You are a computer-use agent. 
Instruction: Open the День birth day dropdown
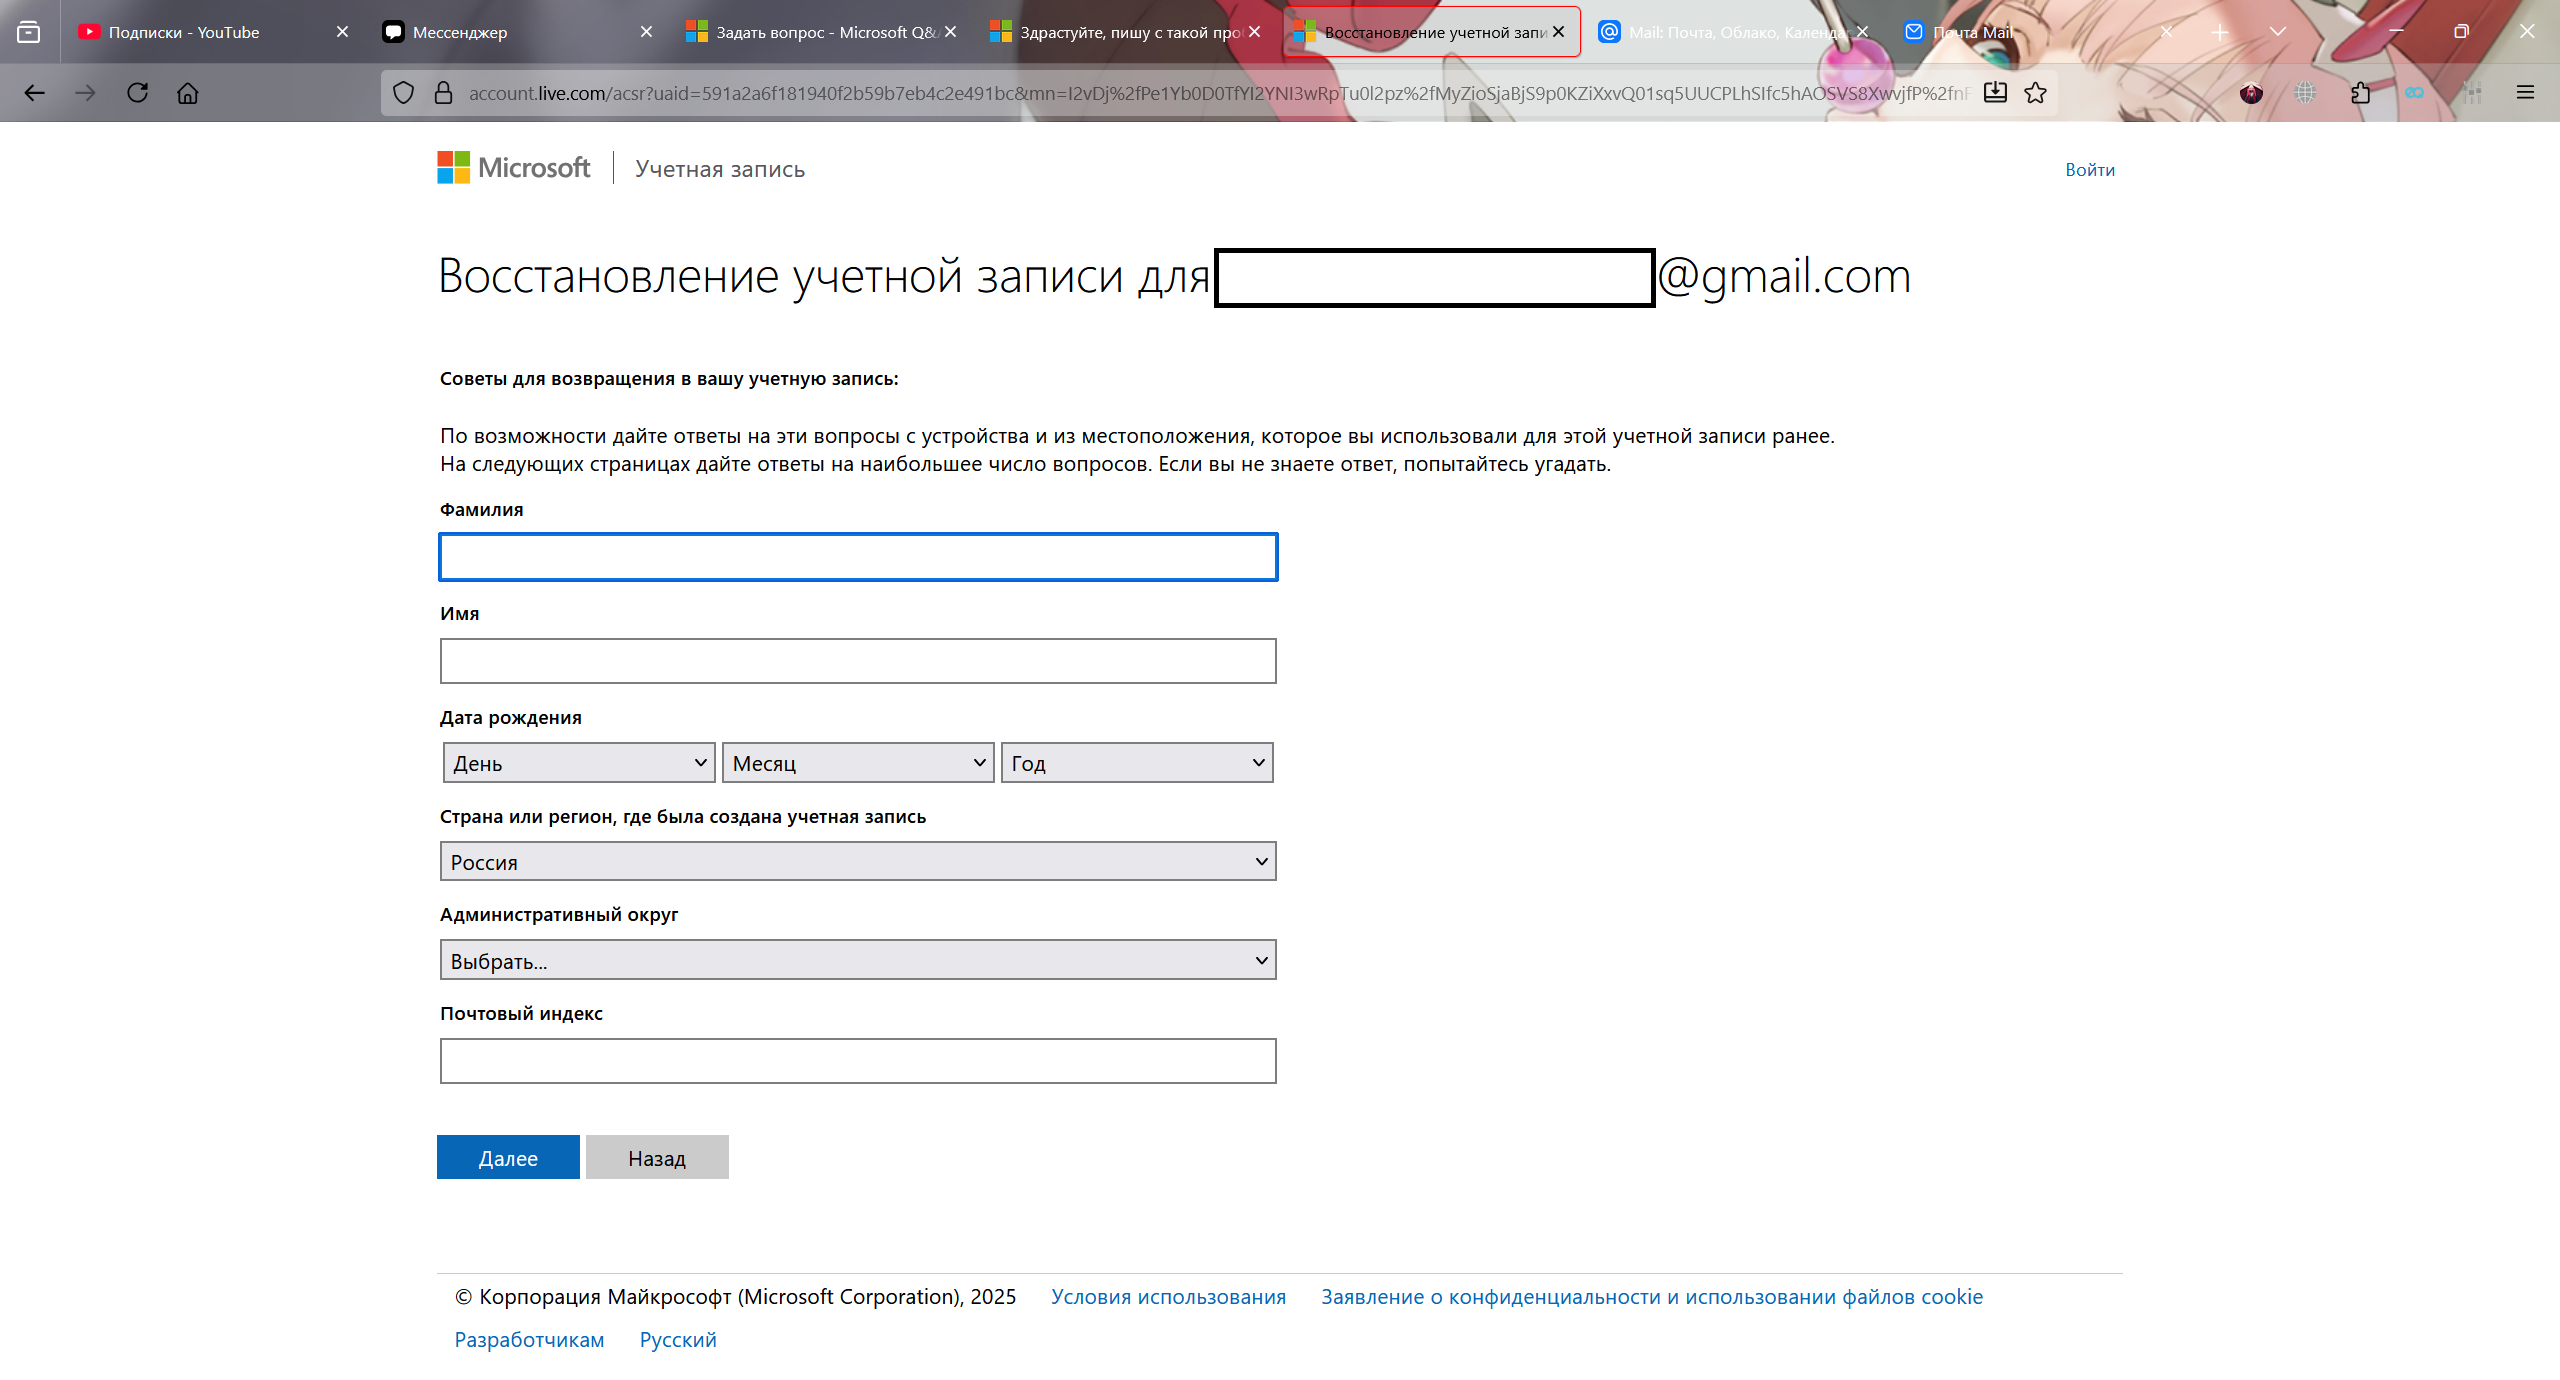[579, 763]
